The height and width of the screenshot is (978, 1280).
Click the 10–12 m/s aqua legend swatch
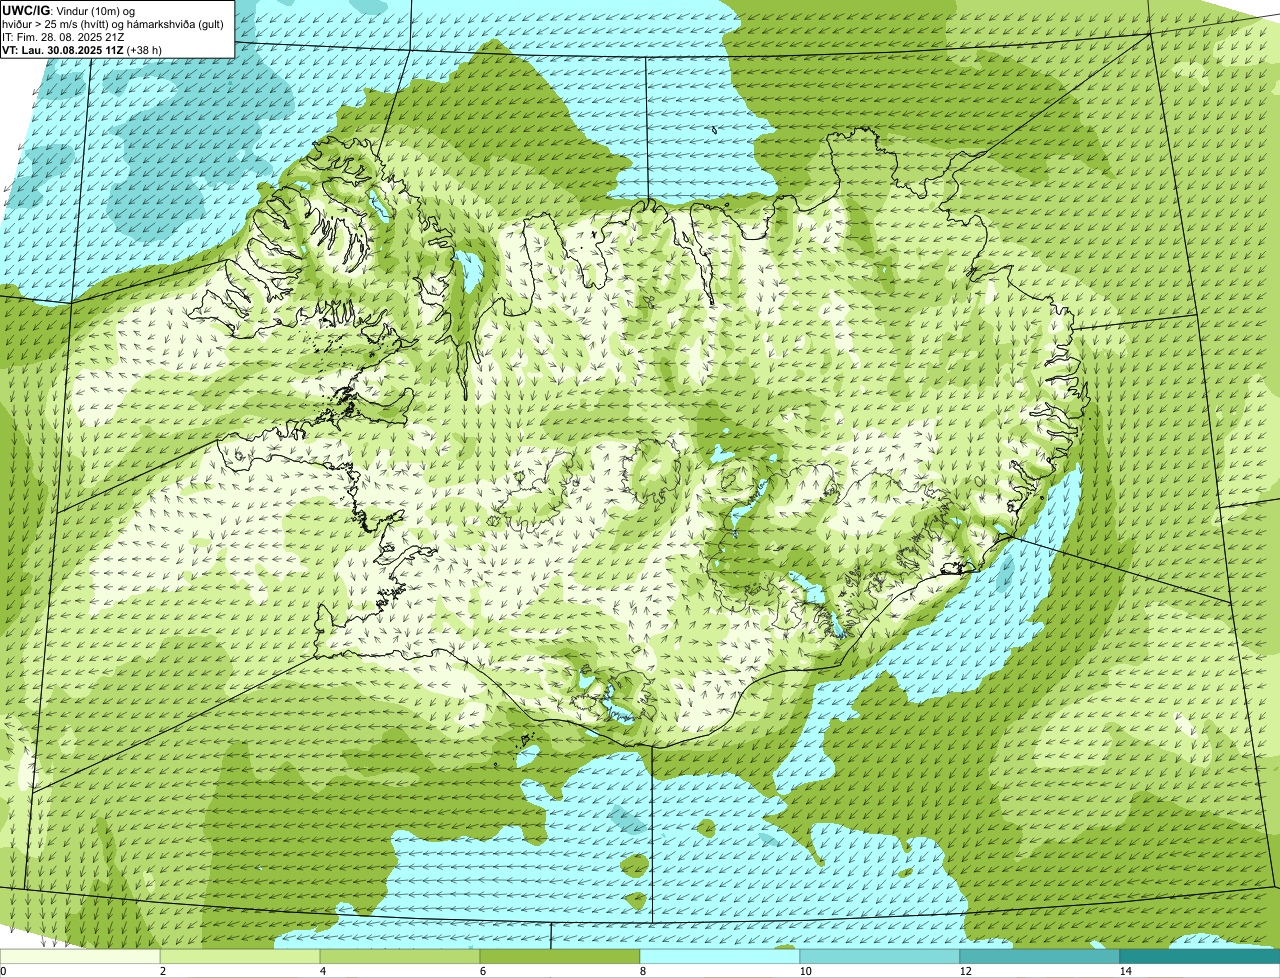pos(880,956)
